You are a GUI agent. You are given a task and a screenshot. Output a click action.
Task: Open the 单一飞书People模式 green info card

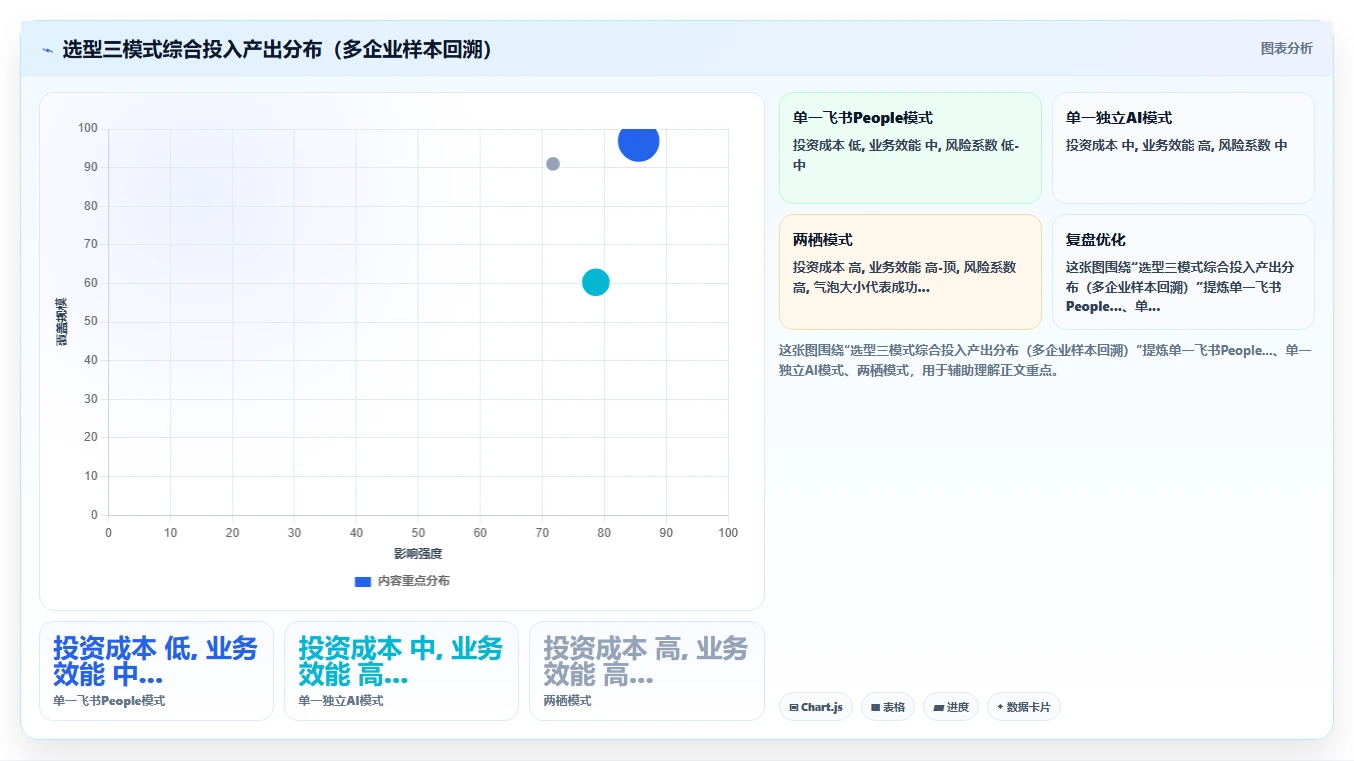[x=910, y=148]
